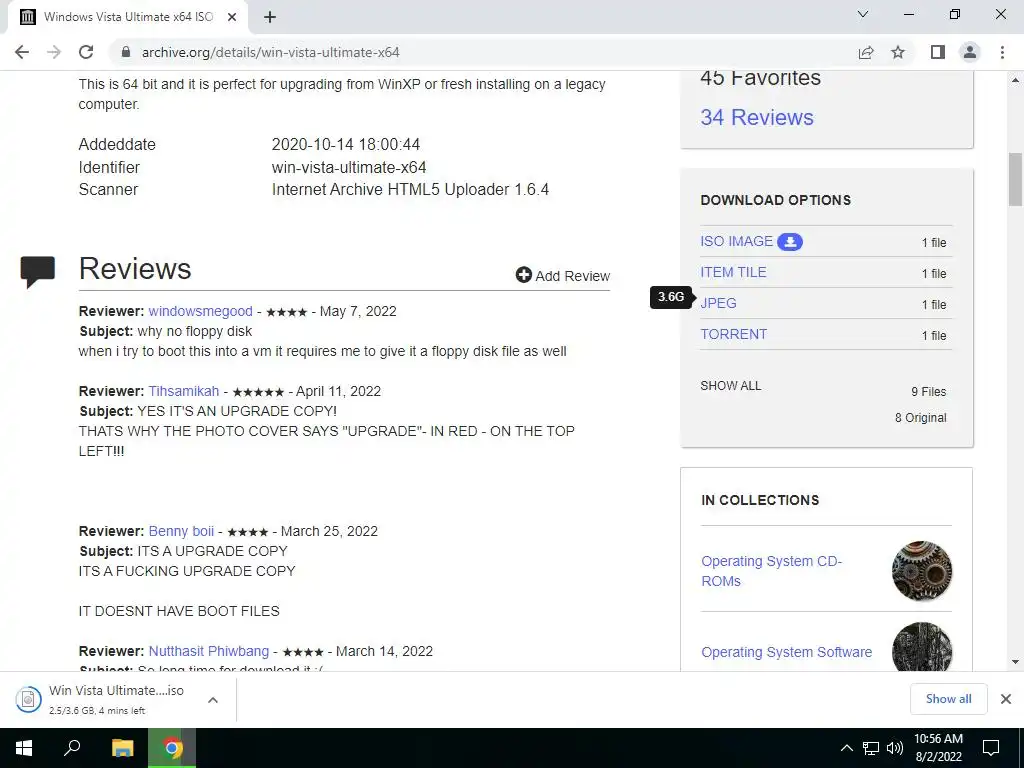The height and width of the screenshot is (768, 1024).
Task: Click the forward navigation arrow
Action: (x=54, y=52)
